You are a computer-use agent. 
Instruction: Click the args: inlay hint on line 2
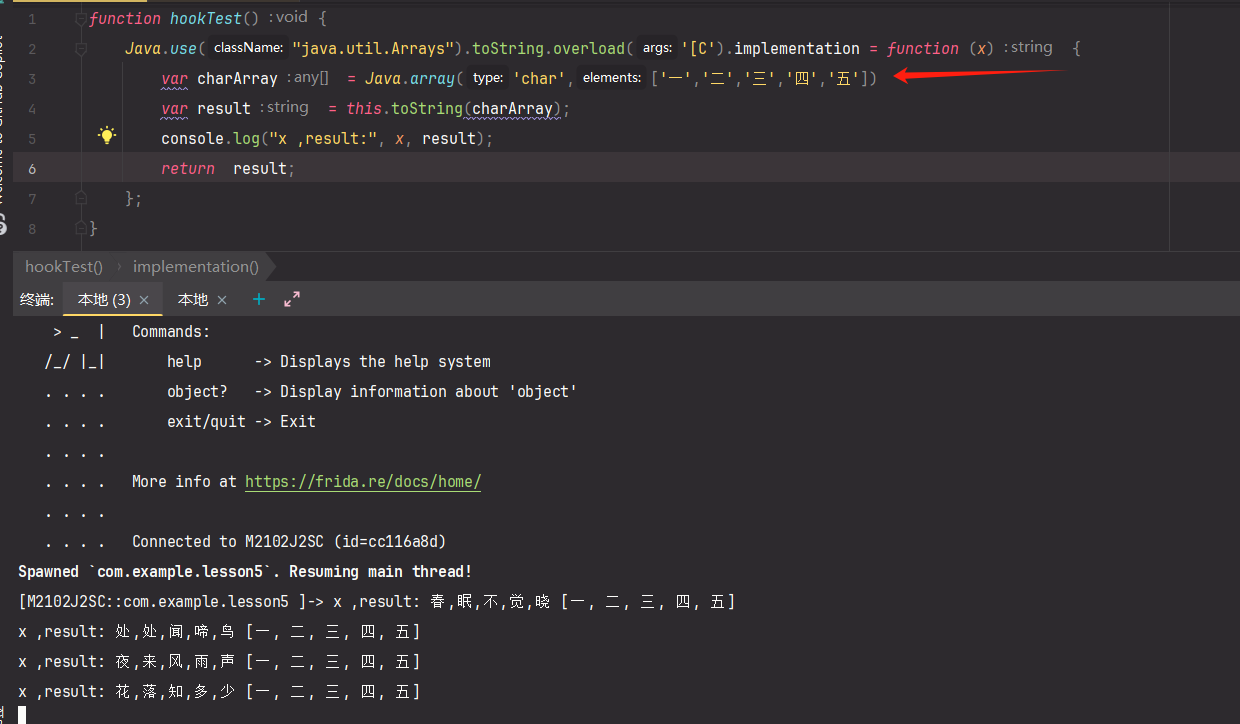tap(657, 48)
